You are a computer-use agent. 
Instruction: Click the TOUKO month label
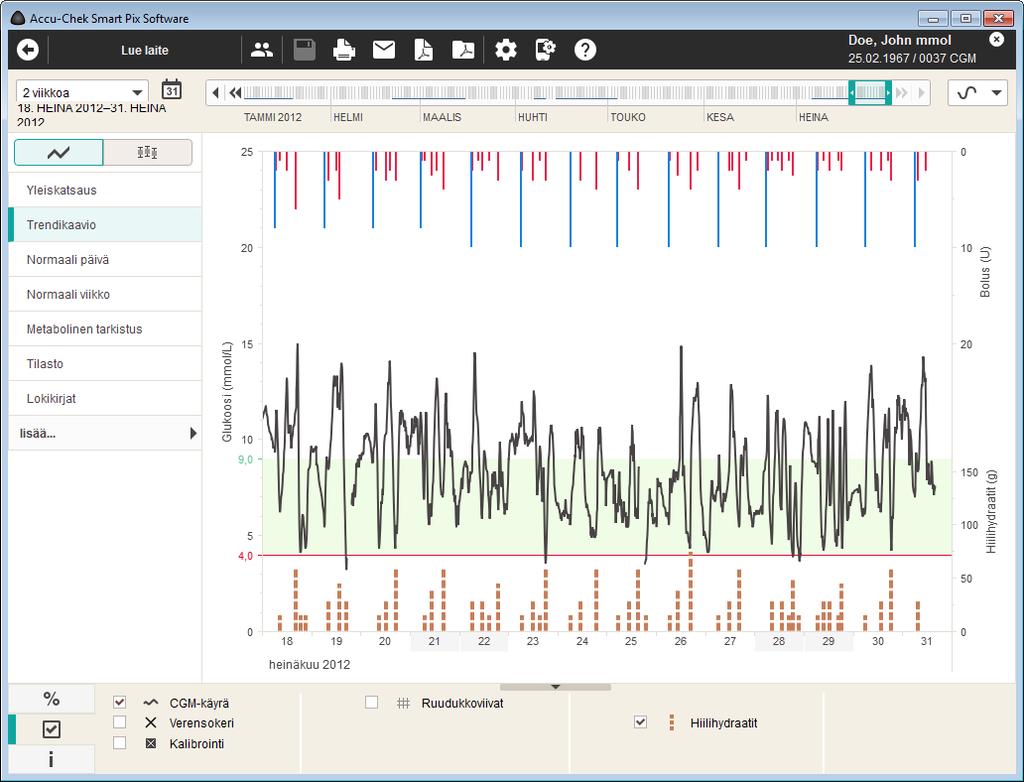pos(628,117)
